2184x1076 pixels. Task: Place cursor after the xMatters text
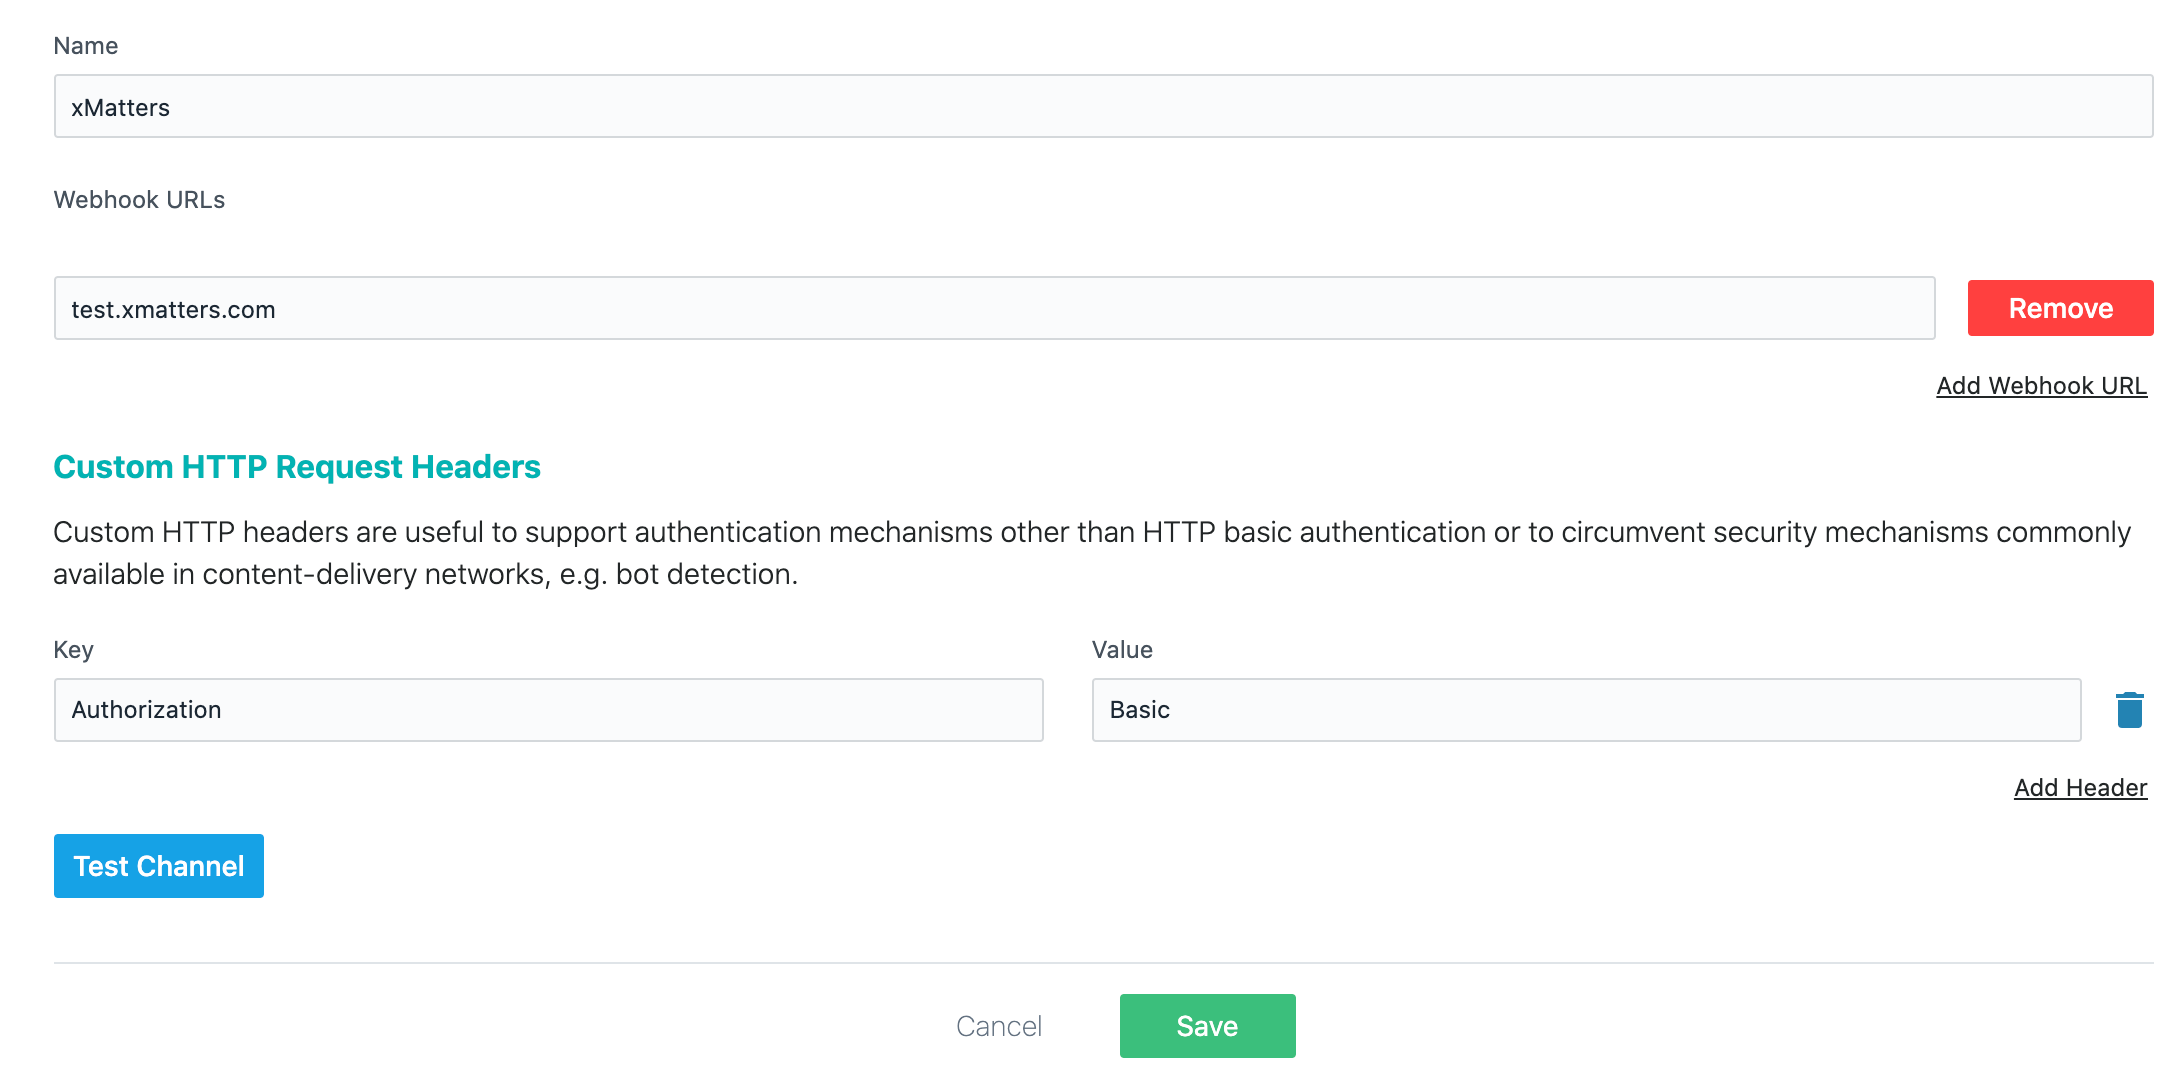point(173,108)
